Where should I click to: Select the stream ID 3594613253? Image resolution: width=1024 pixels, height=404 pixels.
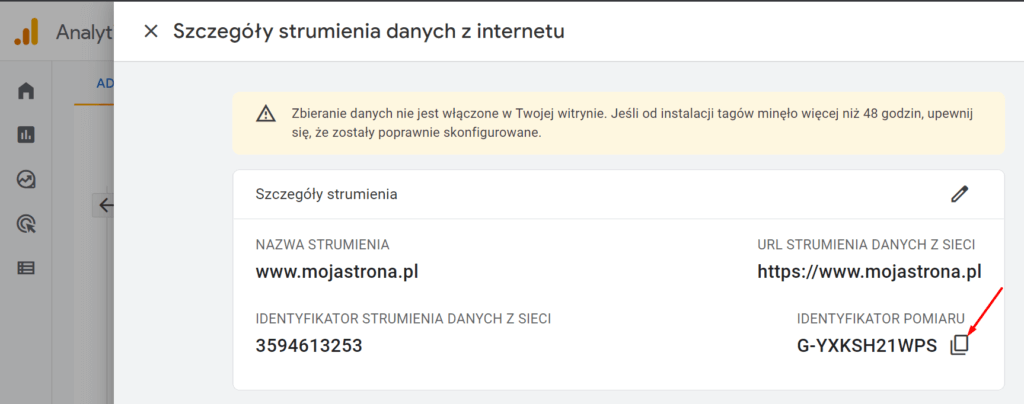[x=309, y=345]
